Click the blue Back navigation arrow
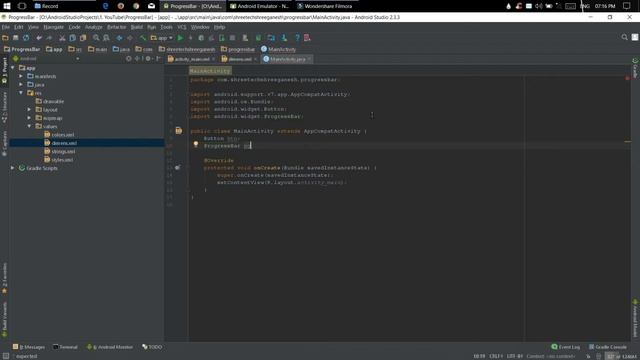640x360 pixels. (x=119, y=38)
